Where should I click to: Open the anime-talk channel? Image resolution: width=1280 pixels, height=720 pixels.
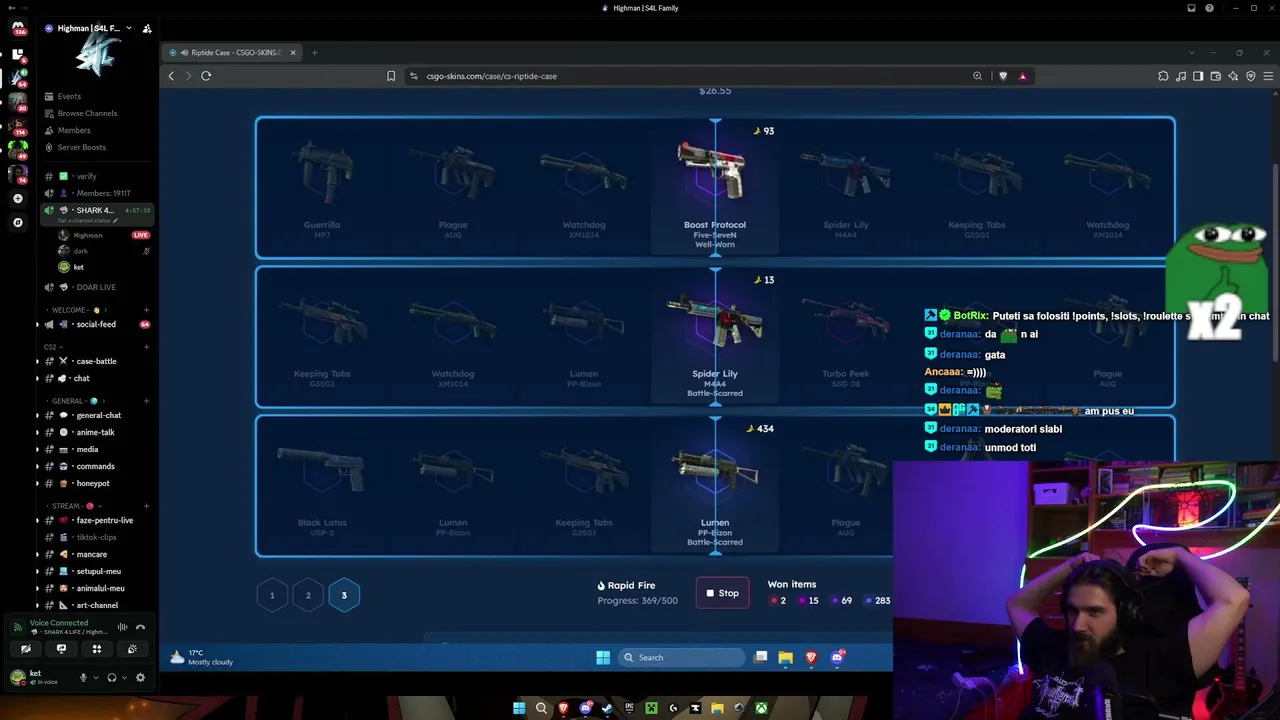coord(97,432)
